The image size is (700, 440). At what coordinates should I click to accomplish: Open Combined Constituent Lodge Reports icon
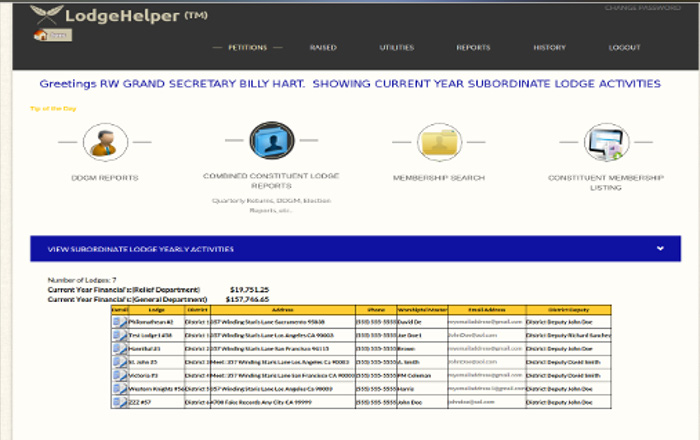[x=272, y=143]
